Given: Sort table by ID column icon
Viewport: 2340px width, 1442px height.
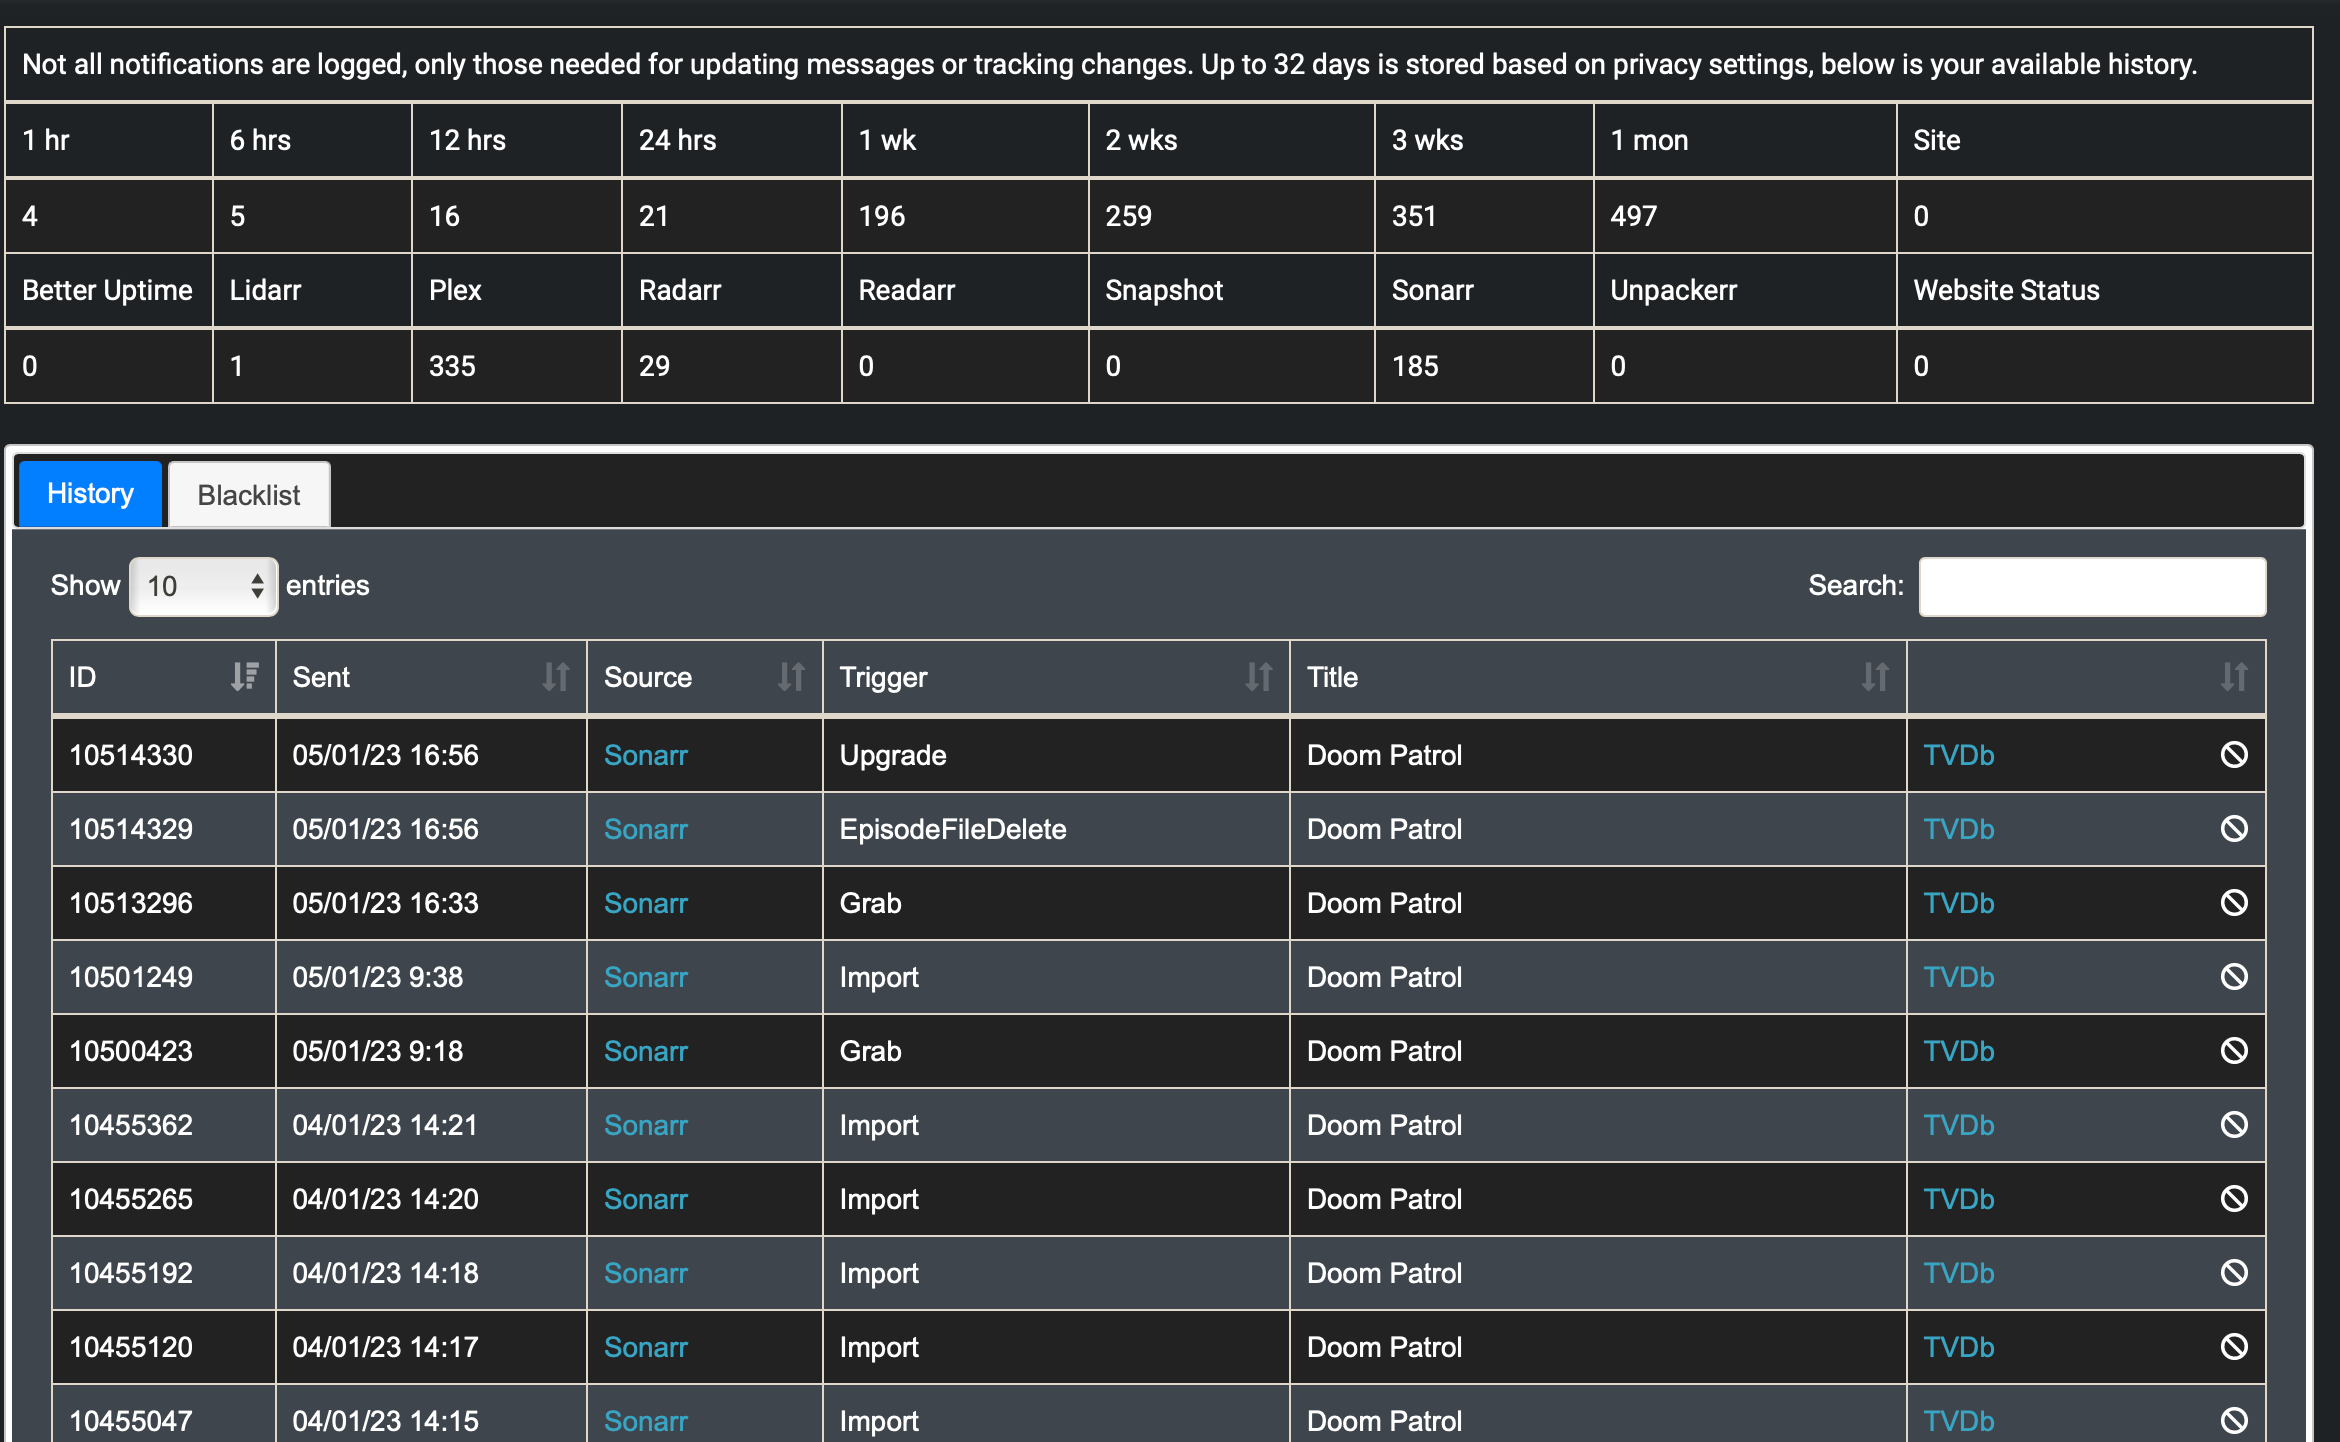Looking at the screenshot, I should [x=244, y=677].
